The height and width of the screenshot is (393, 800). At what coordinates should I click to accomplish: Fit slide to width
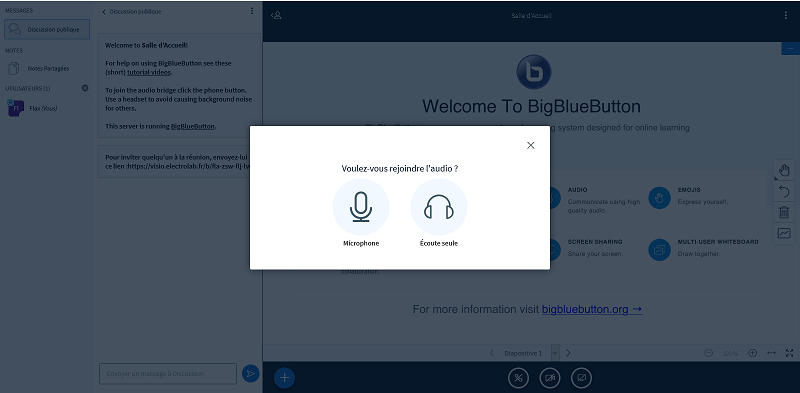[771, 353]
